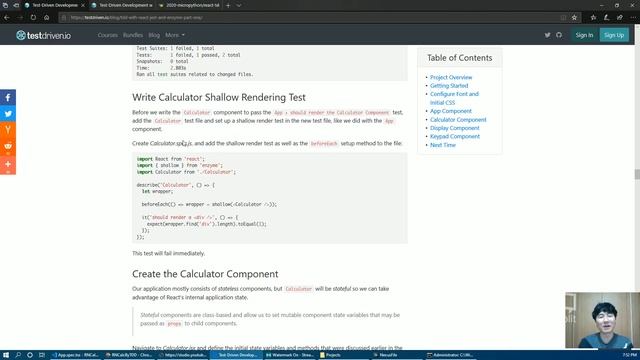Click the browser address bar URL

[136, 18]
